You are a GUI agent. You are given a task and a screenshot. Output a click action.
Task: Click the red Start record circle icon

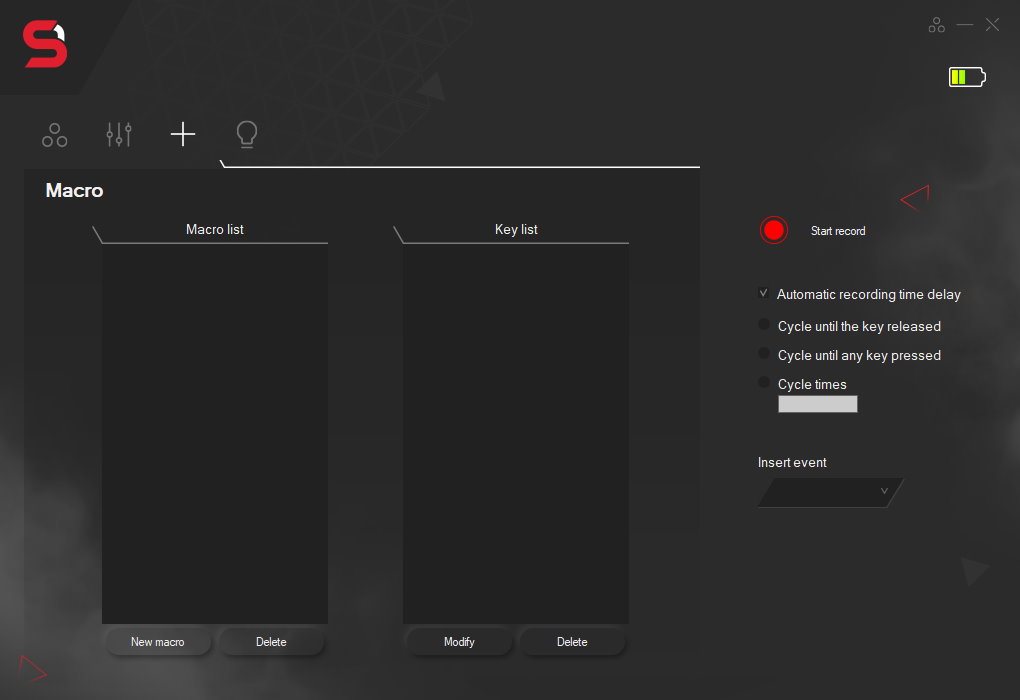[x=774, y=230]
